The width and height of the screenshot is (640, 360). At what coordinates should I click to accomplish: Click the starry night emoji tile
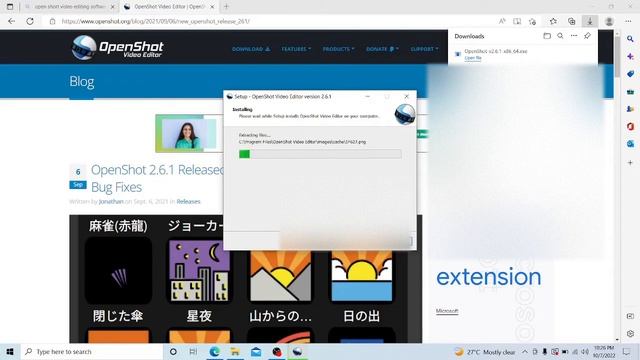[199, 271]
